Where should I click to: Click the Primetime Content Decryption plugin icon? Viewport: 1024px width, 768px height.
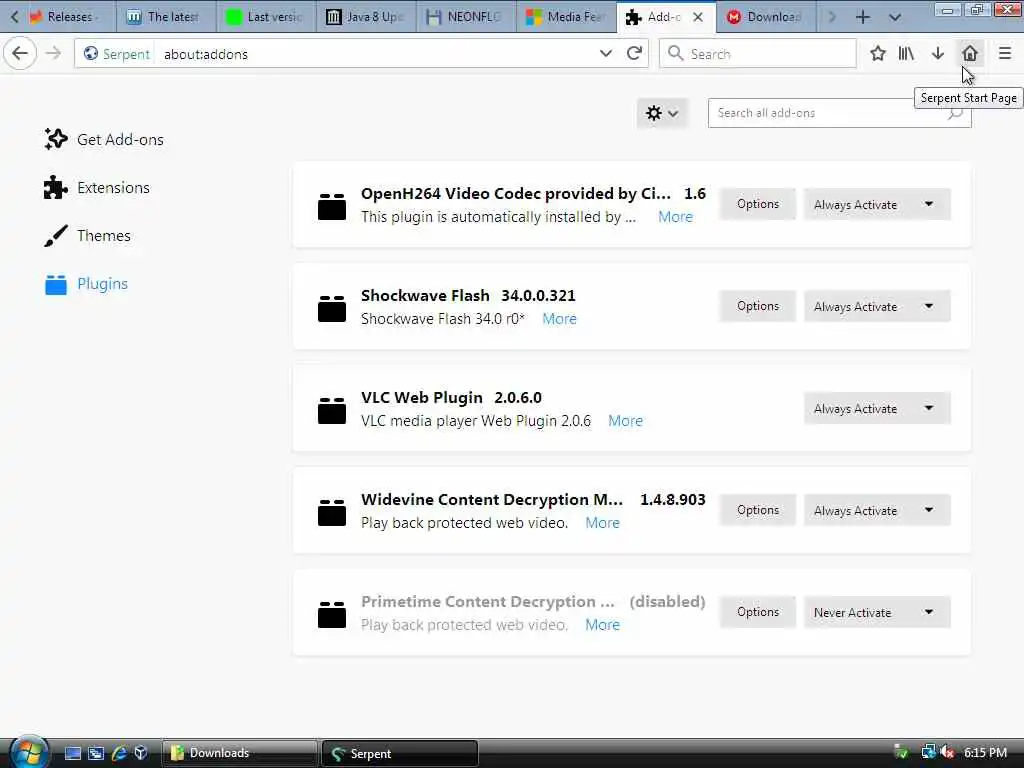(x=332, y=613)
